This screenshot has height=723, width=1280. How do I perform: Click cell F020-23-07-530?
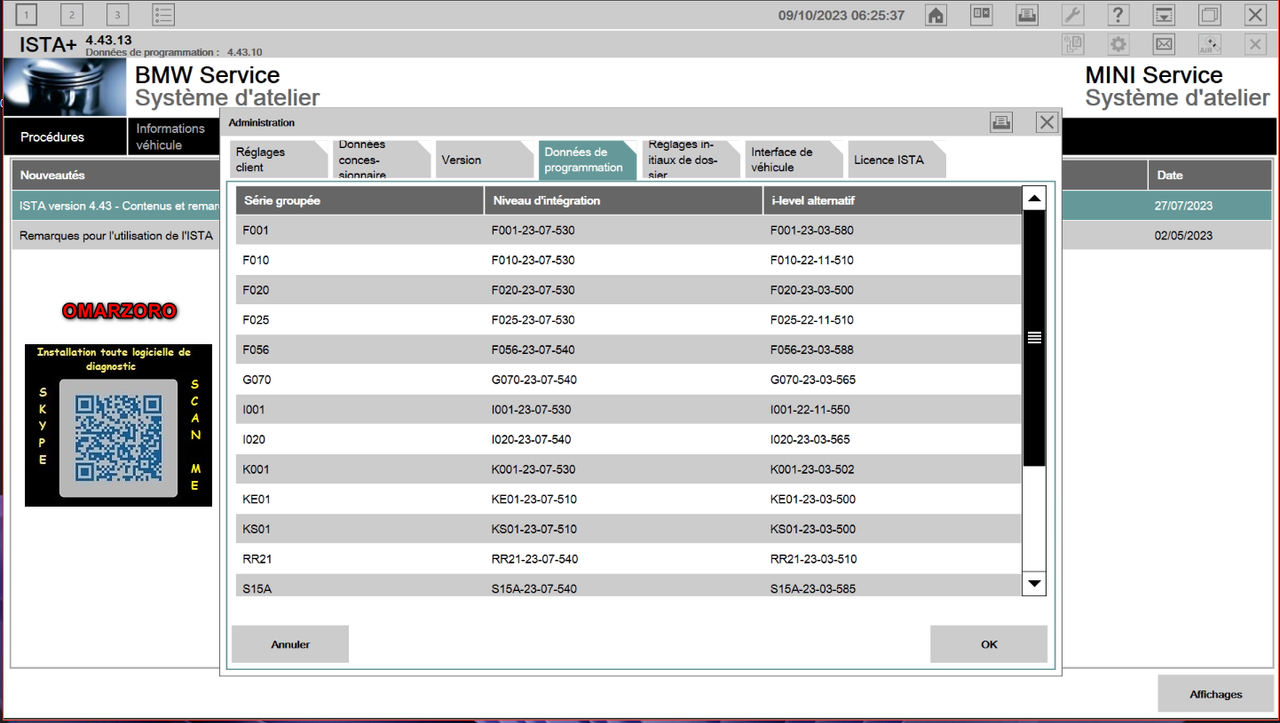coord(533,290)
